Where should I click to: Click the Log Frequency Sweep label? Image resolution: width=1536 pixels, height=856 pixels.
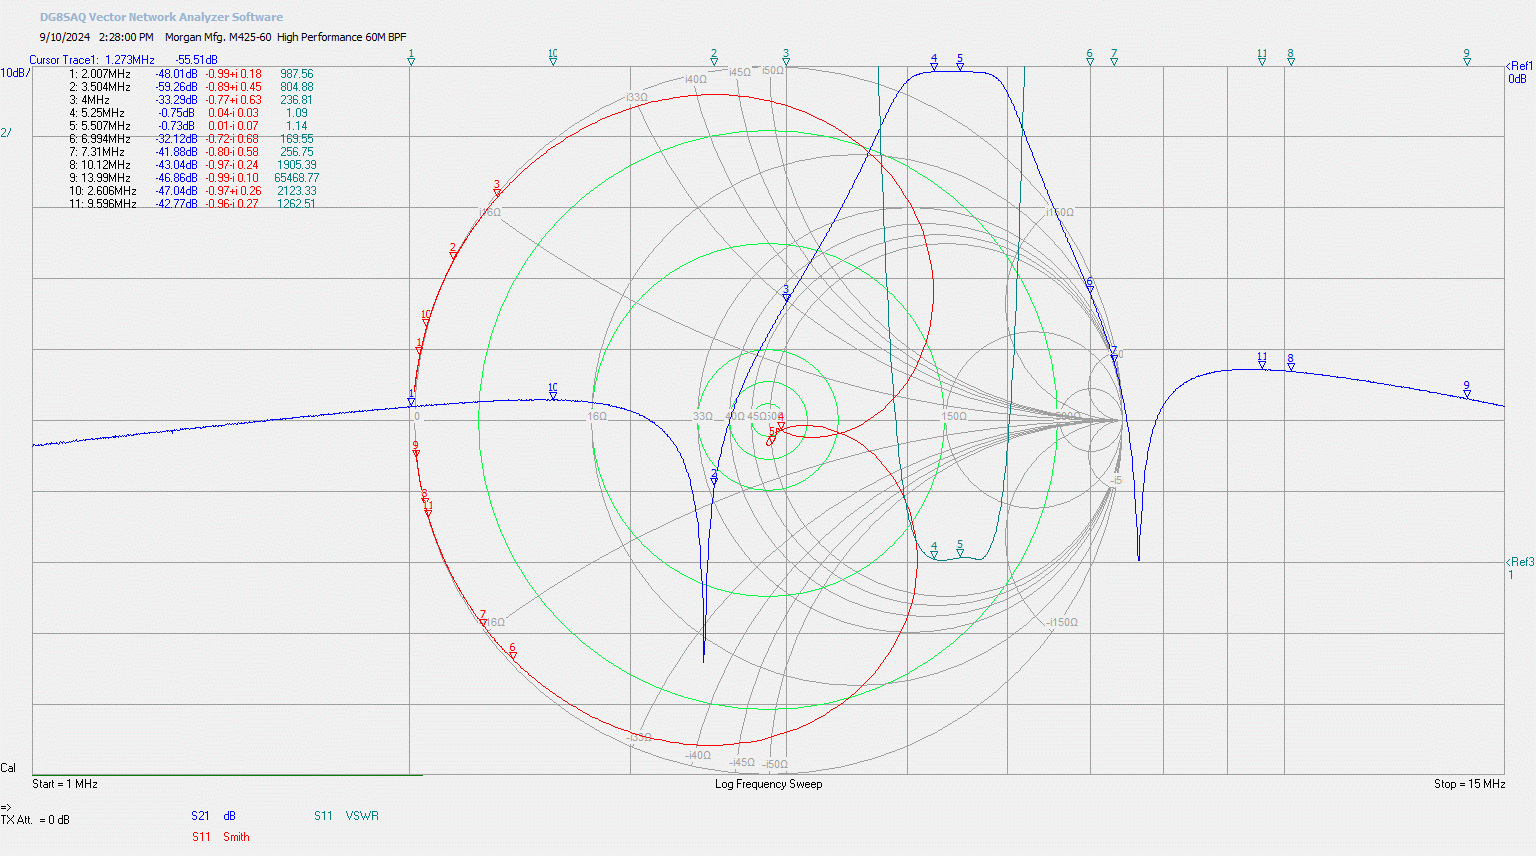coord(768,784)
